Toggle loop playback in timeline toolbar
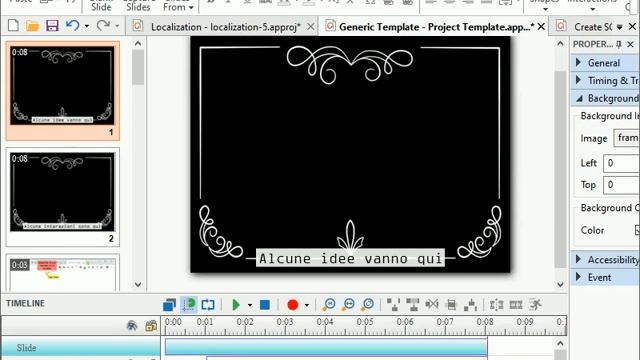 pyautogui.click(x=208, y=304)
